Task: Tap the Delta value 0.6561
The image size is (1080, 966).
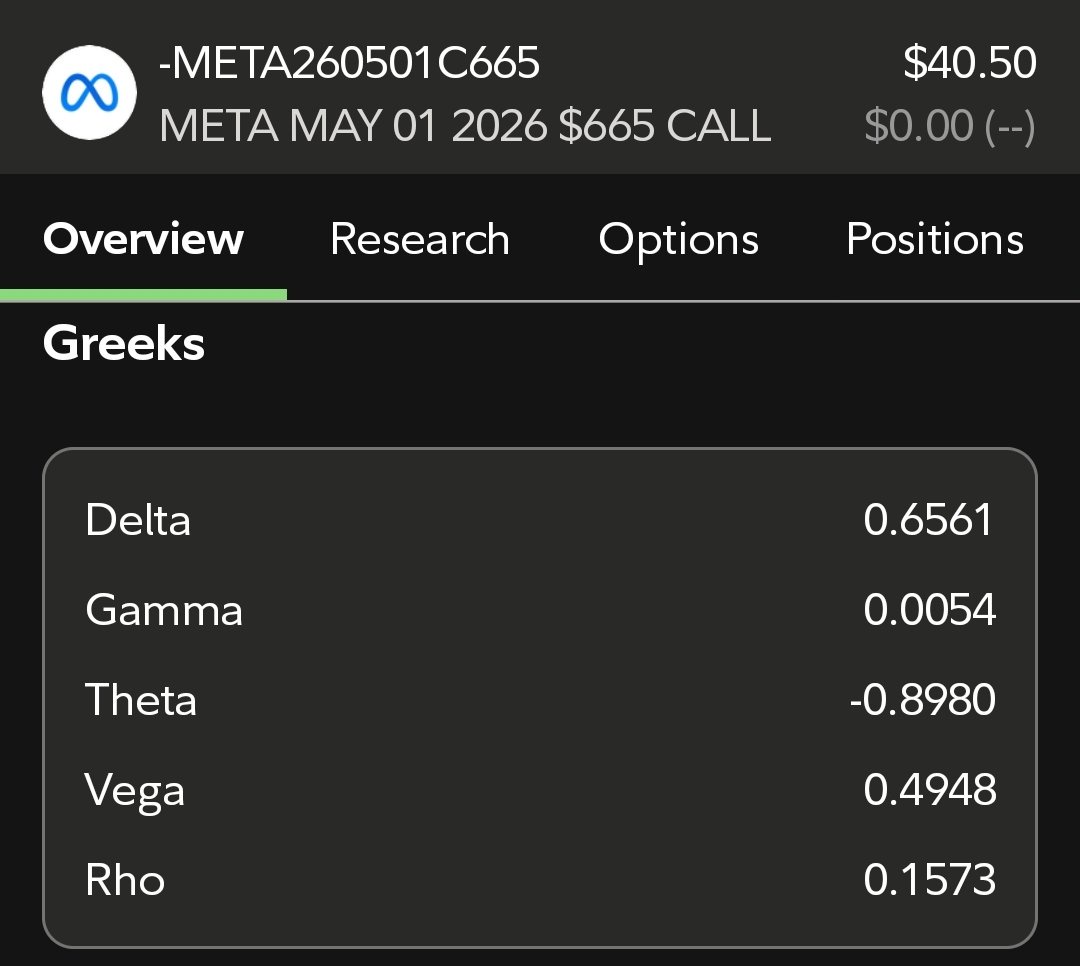Action: click(x=928, y=520)
